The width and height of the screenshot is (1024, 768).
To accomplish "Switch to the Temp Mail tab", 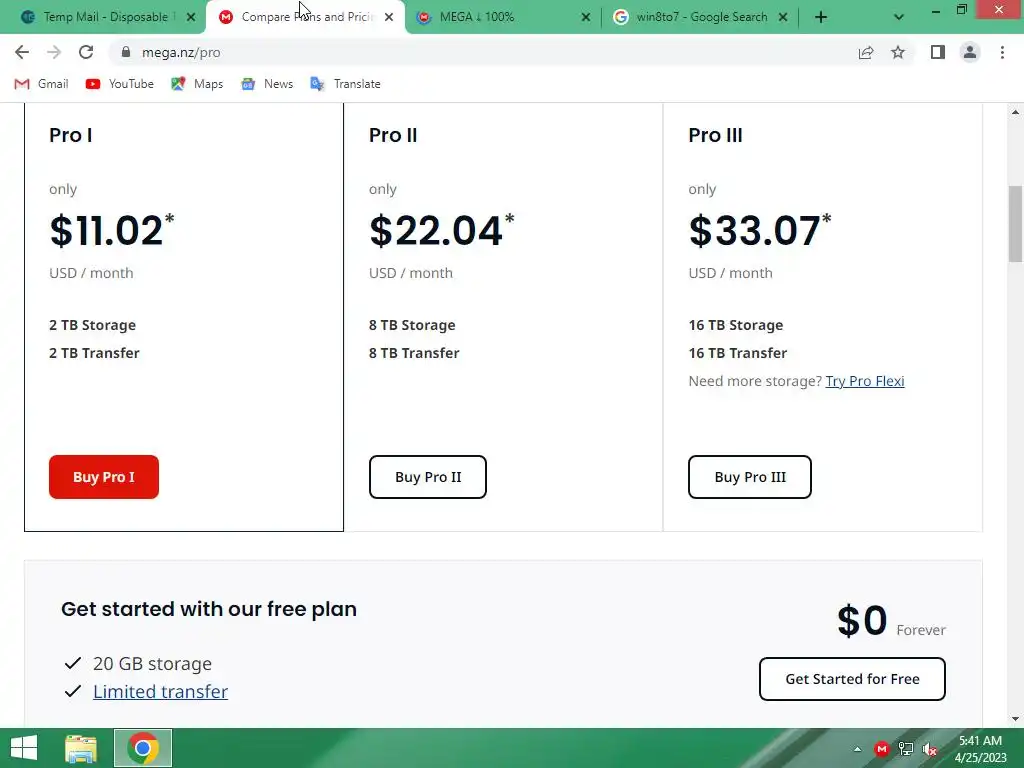I will [100, 17].
